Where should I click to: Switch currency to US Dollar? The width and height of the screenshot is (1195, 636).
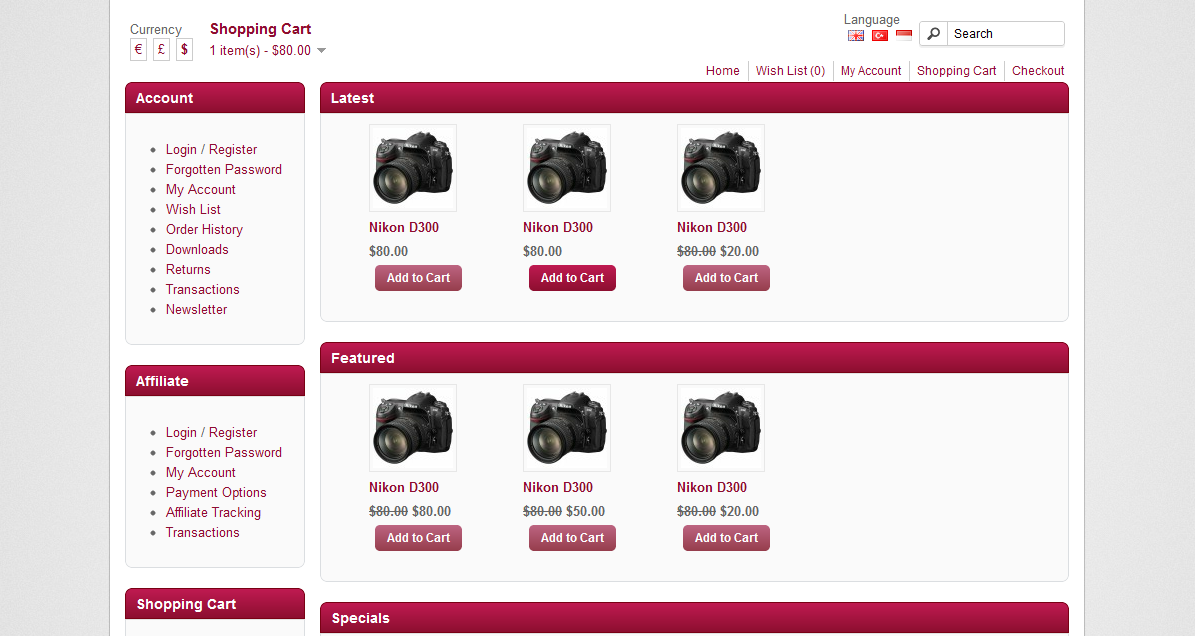184,50
